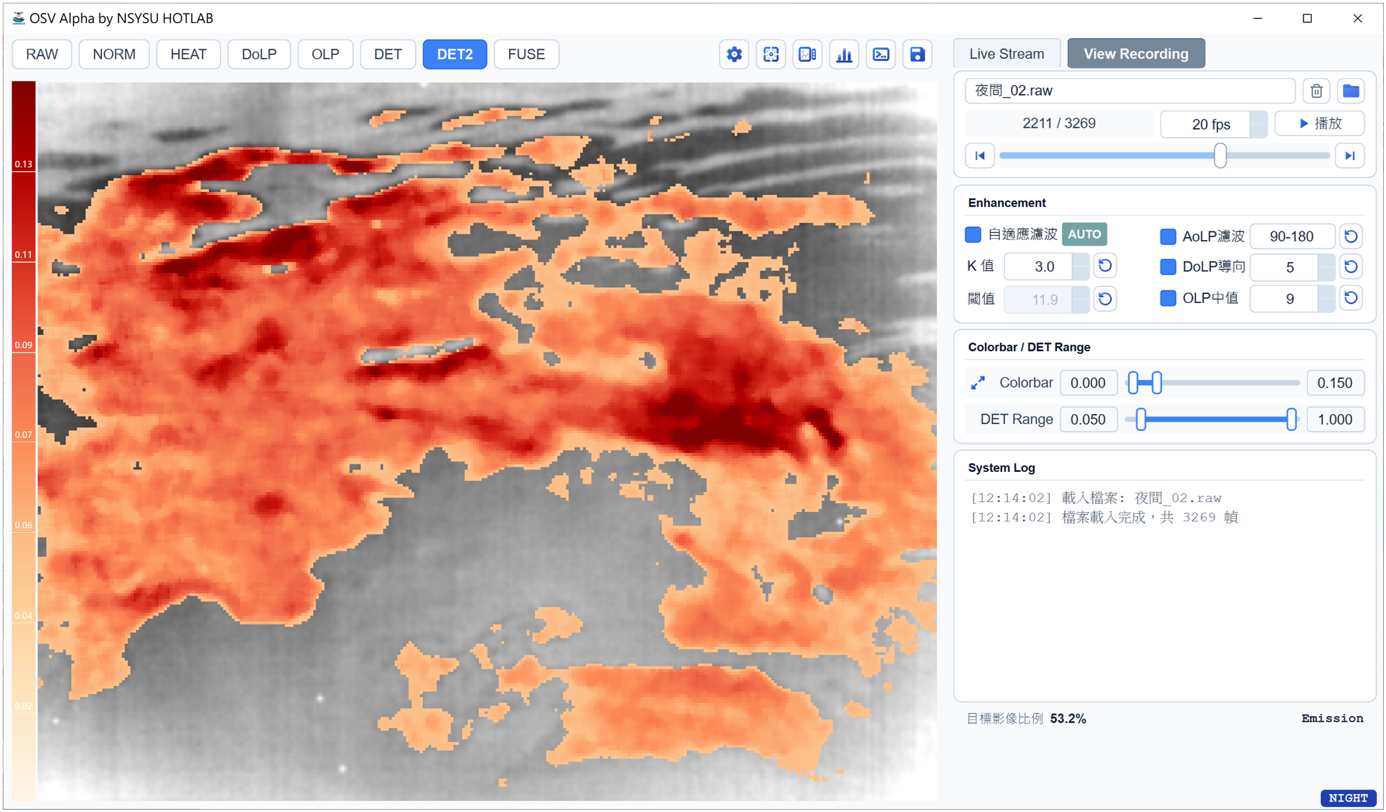Click the DET Range minimum 0.050 field
1386x812 pixels.
click(x=1088, y=420)
